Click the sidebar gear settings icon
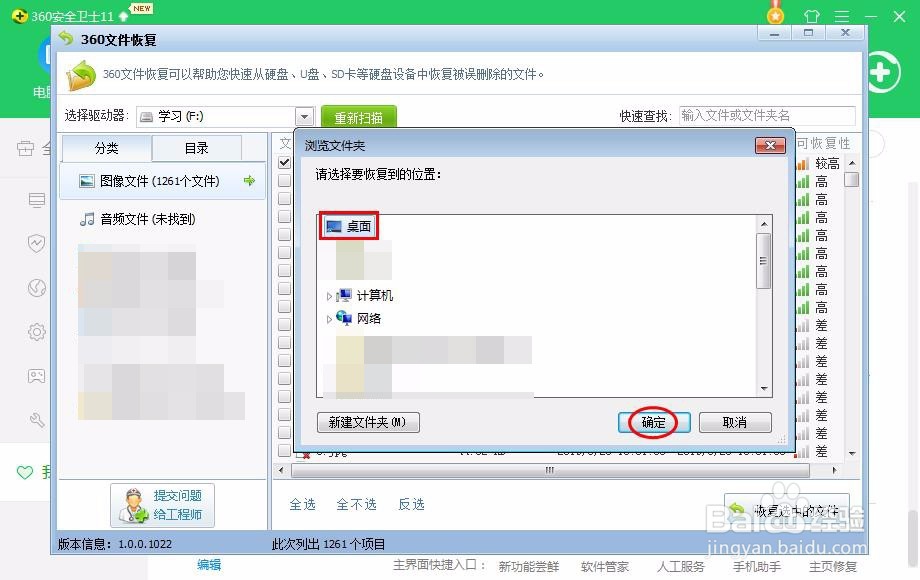 [x=36, y=332]
